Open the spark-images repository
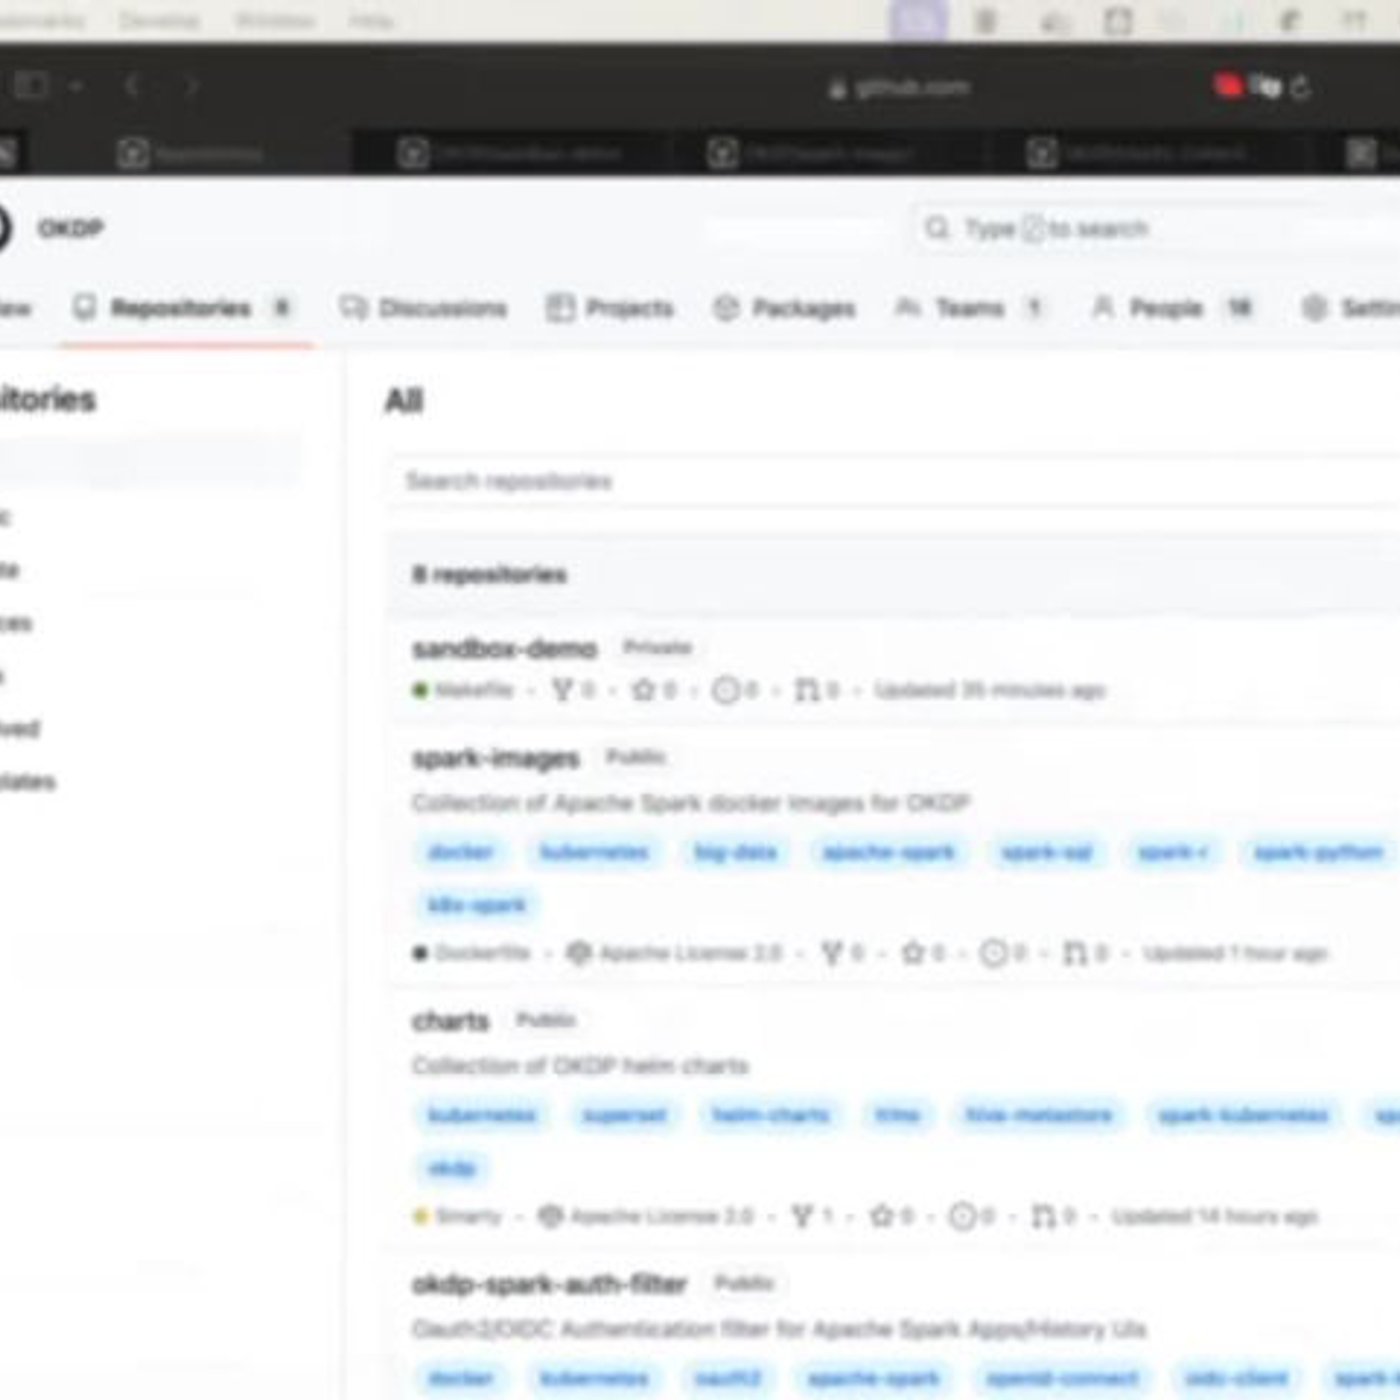Image resolution: width=1400 pixels, height=1400 pixels. [496, 758]
